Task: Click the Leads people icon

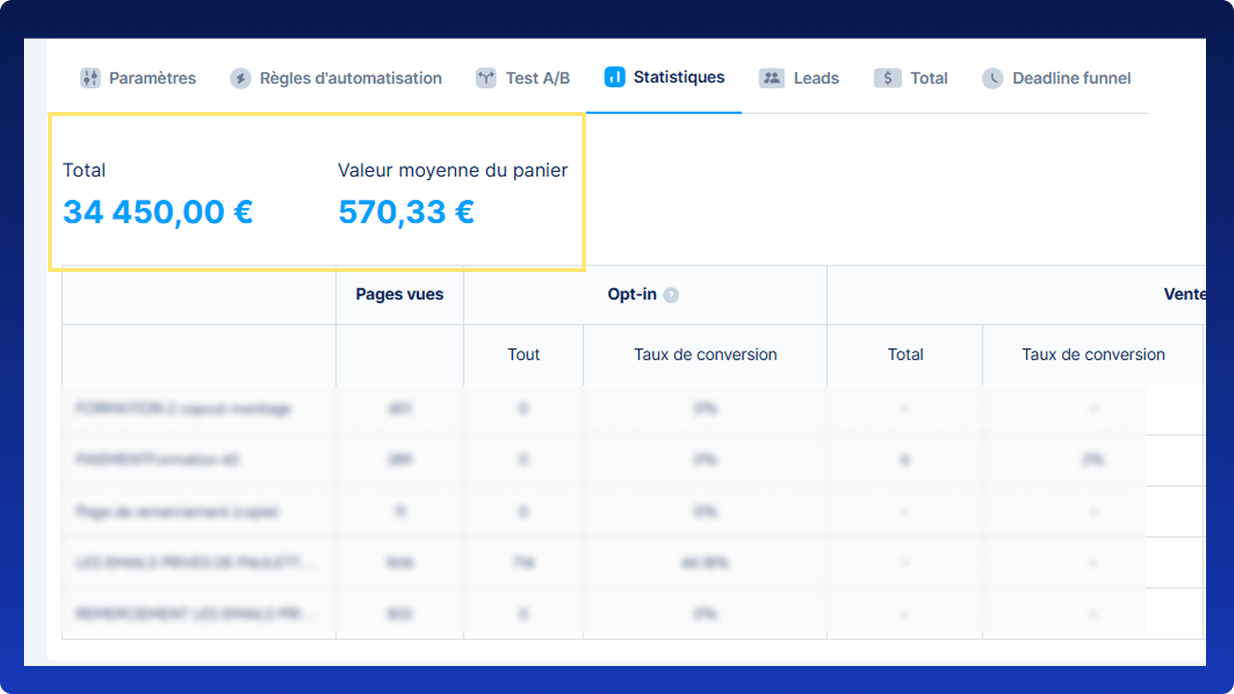Action: (771, 78)
